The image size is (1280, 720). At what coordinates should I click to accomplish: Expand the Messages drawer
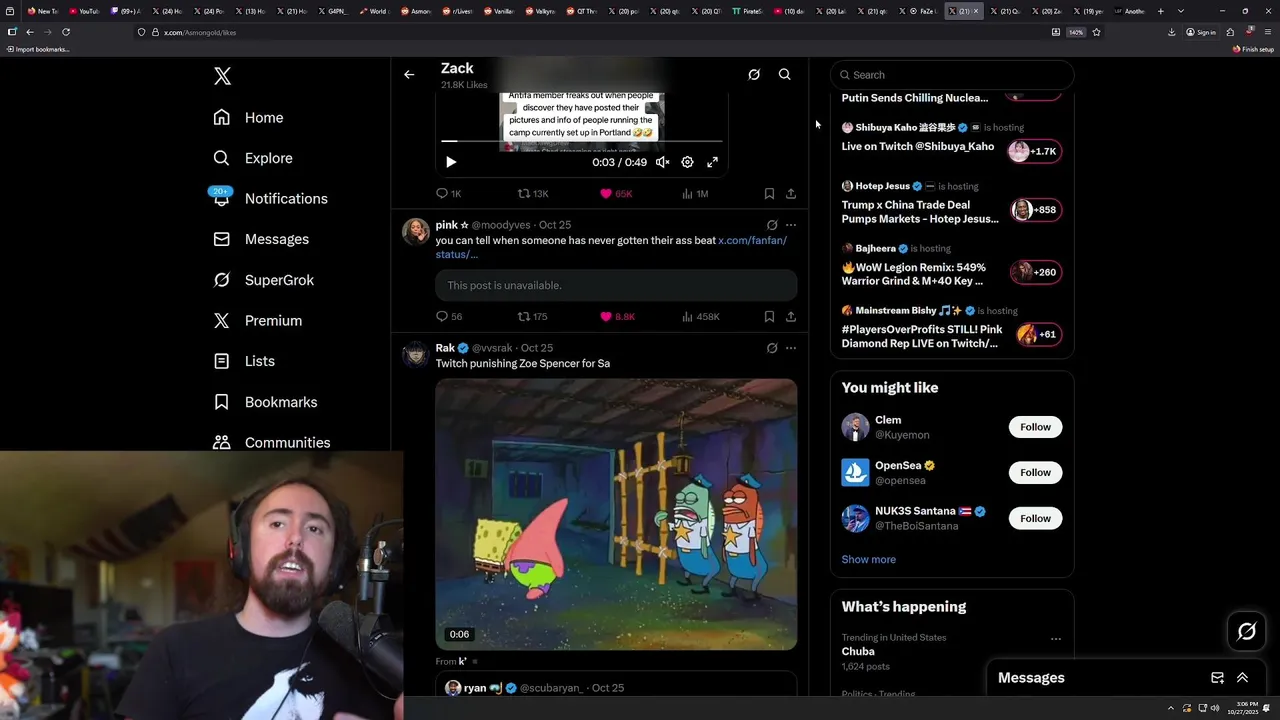click(x=1242, y=678)
